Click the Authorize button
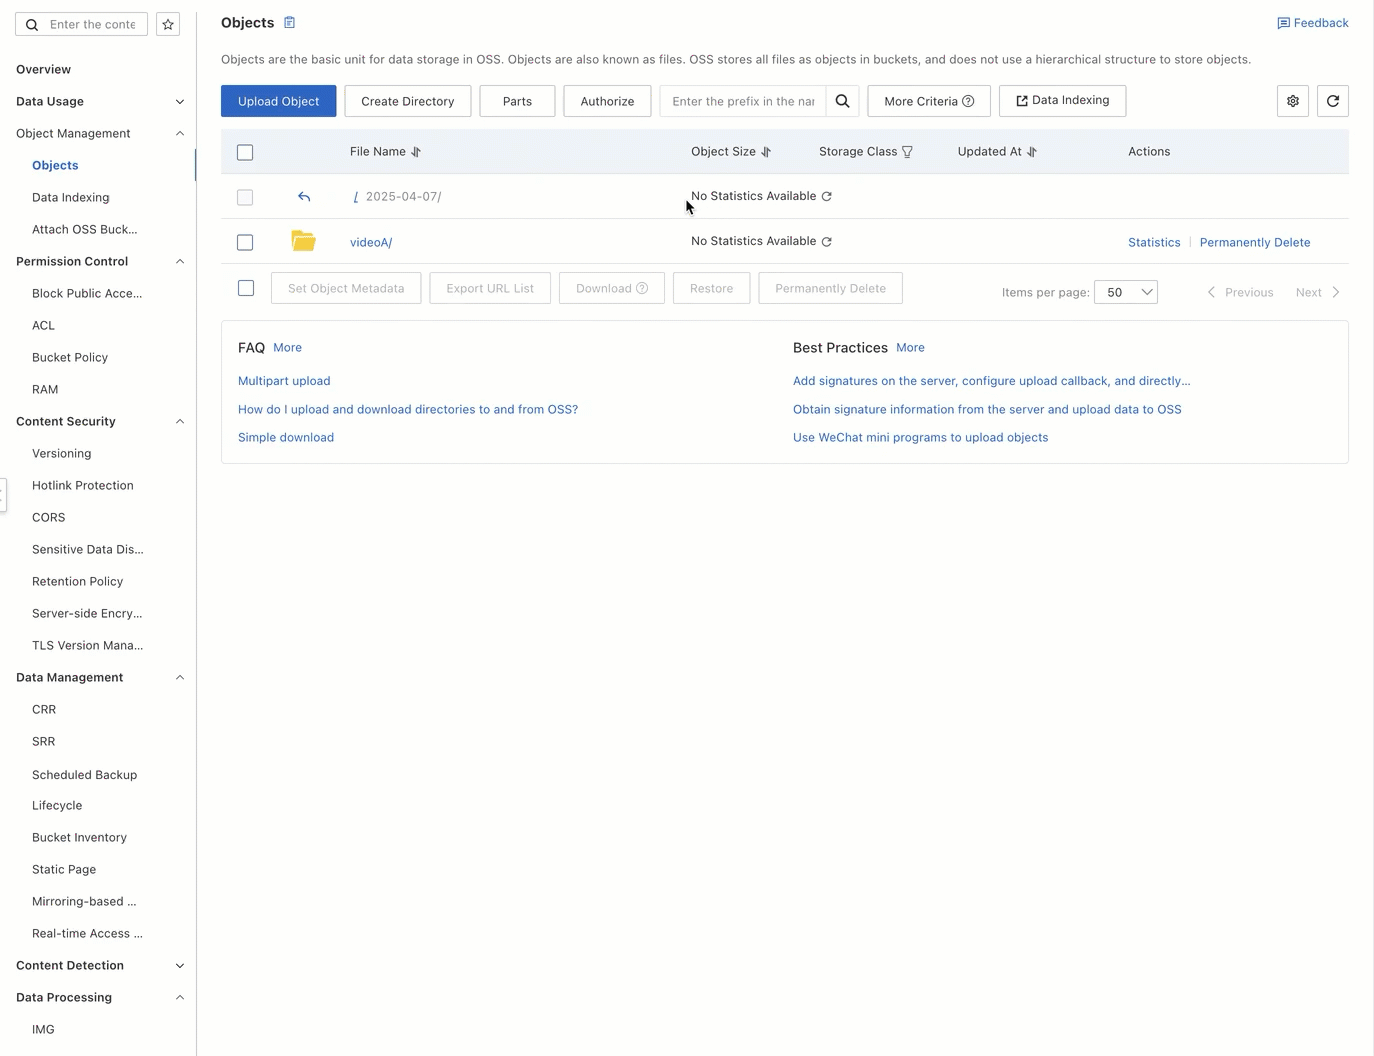 [607, 101]
